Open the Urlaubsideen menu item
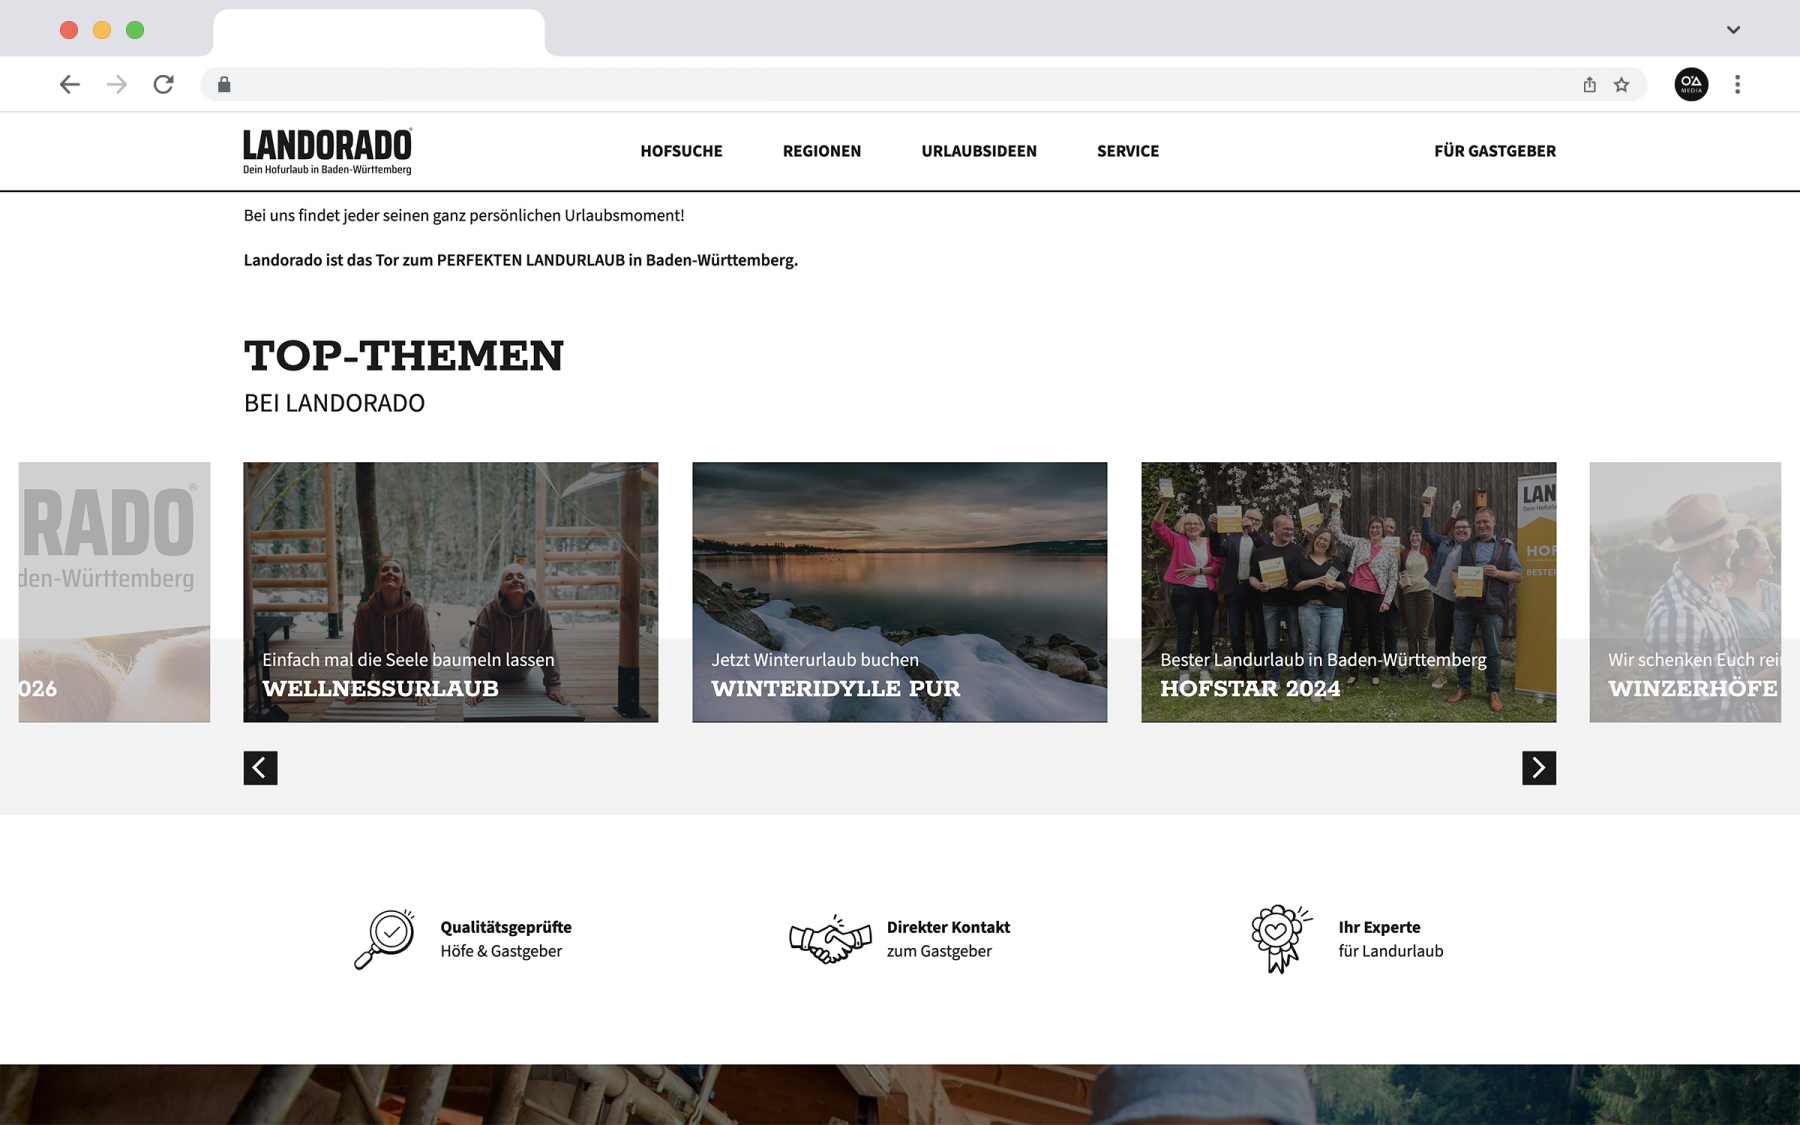The width and height of the screenshot is (1800, 1125). tap(979, 151)
